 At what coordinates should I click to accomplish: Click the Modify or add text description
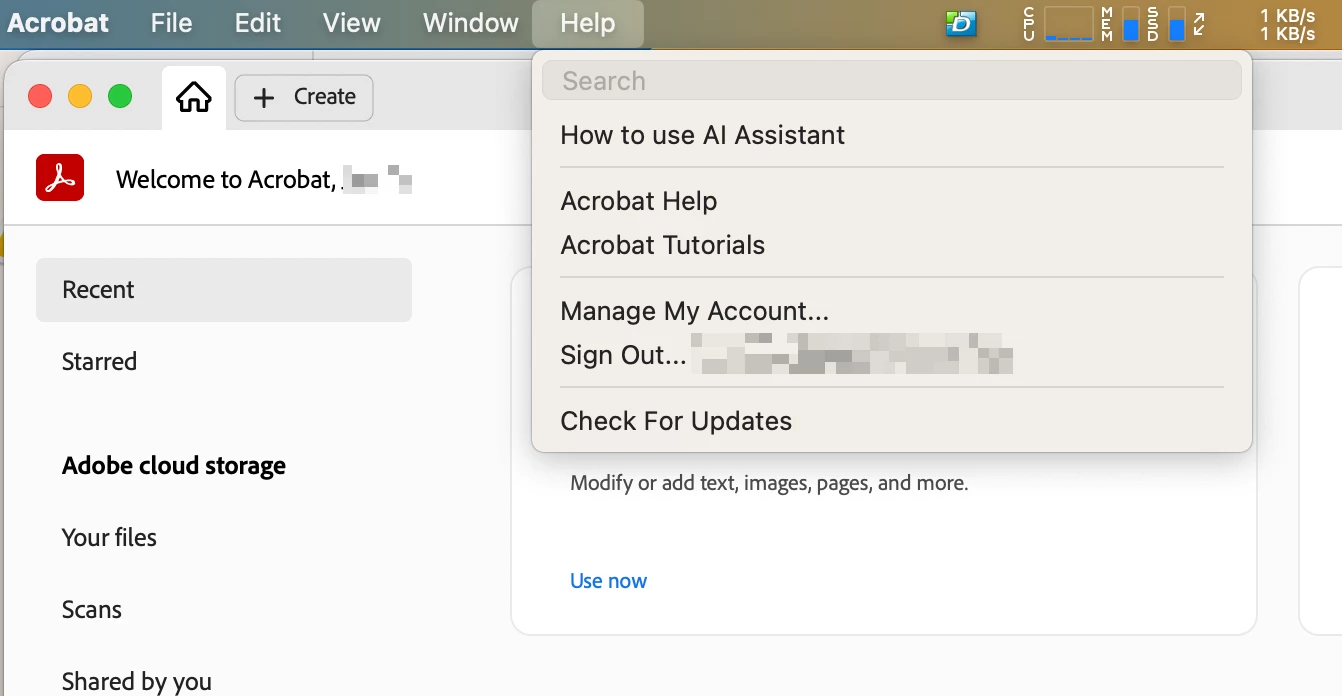point(769,484)
